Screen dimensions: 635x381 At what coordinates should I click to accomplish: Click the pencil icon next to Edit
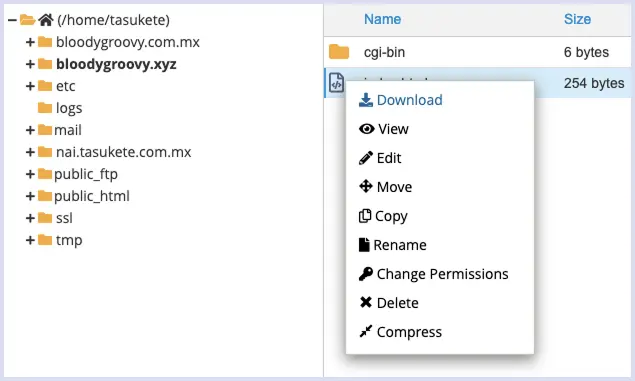click(x=366, y=158)
